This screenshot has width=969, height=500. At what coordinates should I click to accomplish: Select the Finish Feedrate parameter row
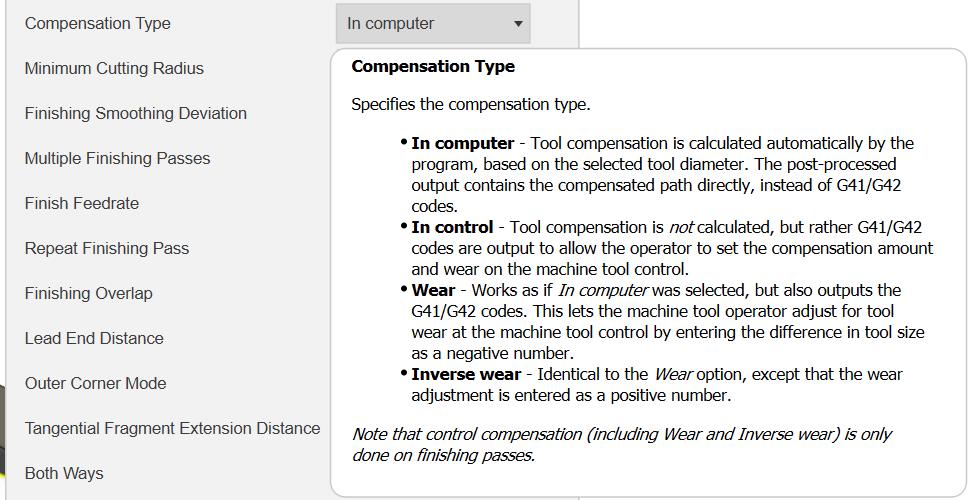pos(82,203)
